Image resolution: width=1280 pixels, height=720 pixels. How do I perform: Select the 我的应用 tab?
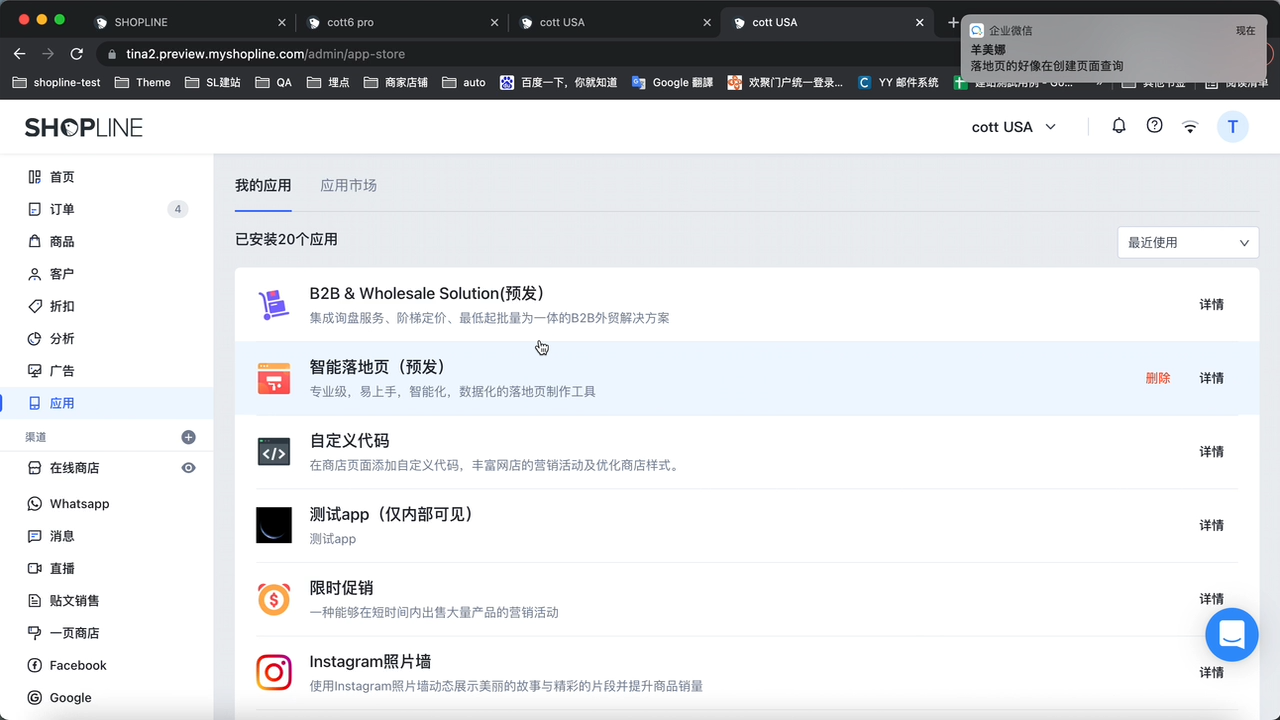tap(263, 185)
